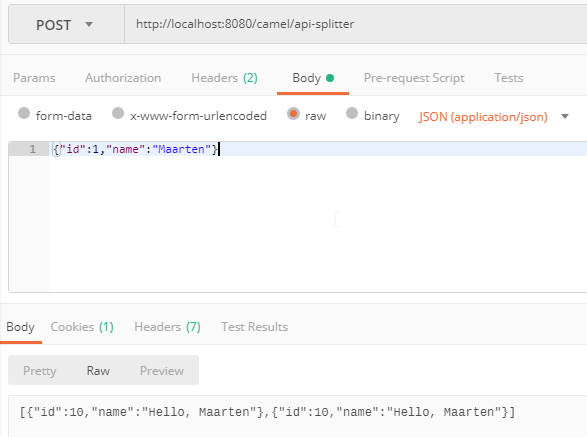This screenshot has width=587, height=437.
Task: Switch response view to Preview
Action: pos(162,371)
